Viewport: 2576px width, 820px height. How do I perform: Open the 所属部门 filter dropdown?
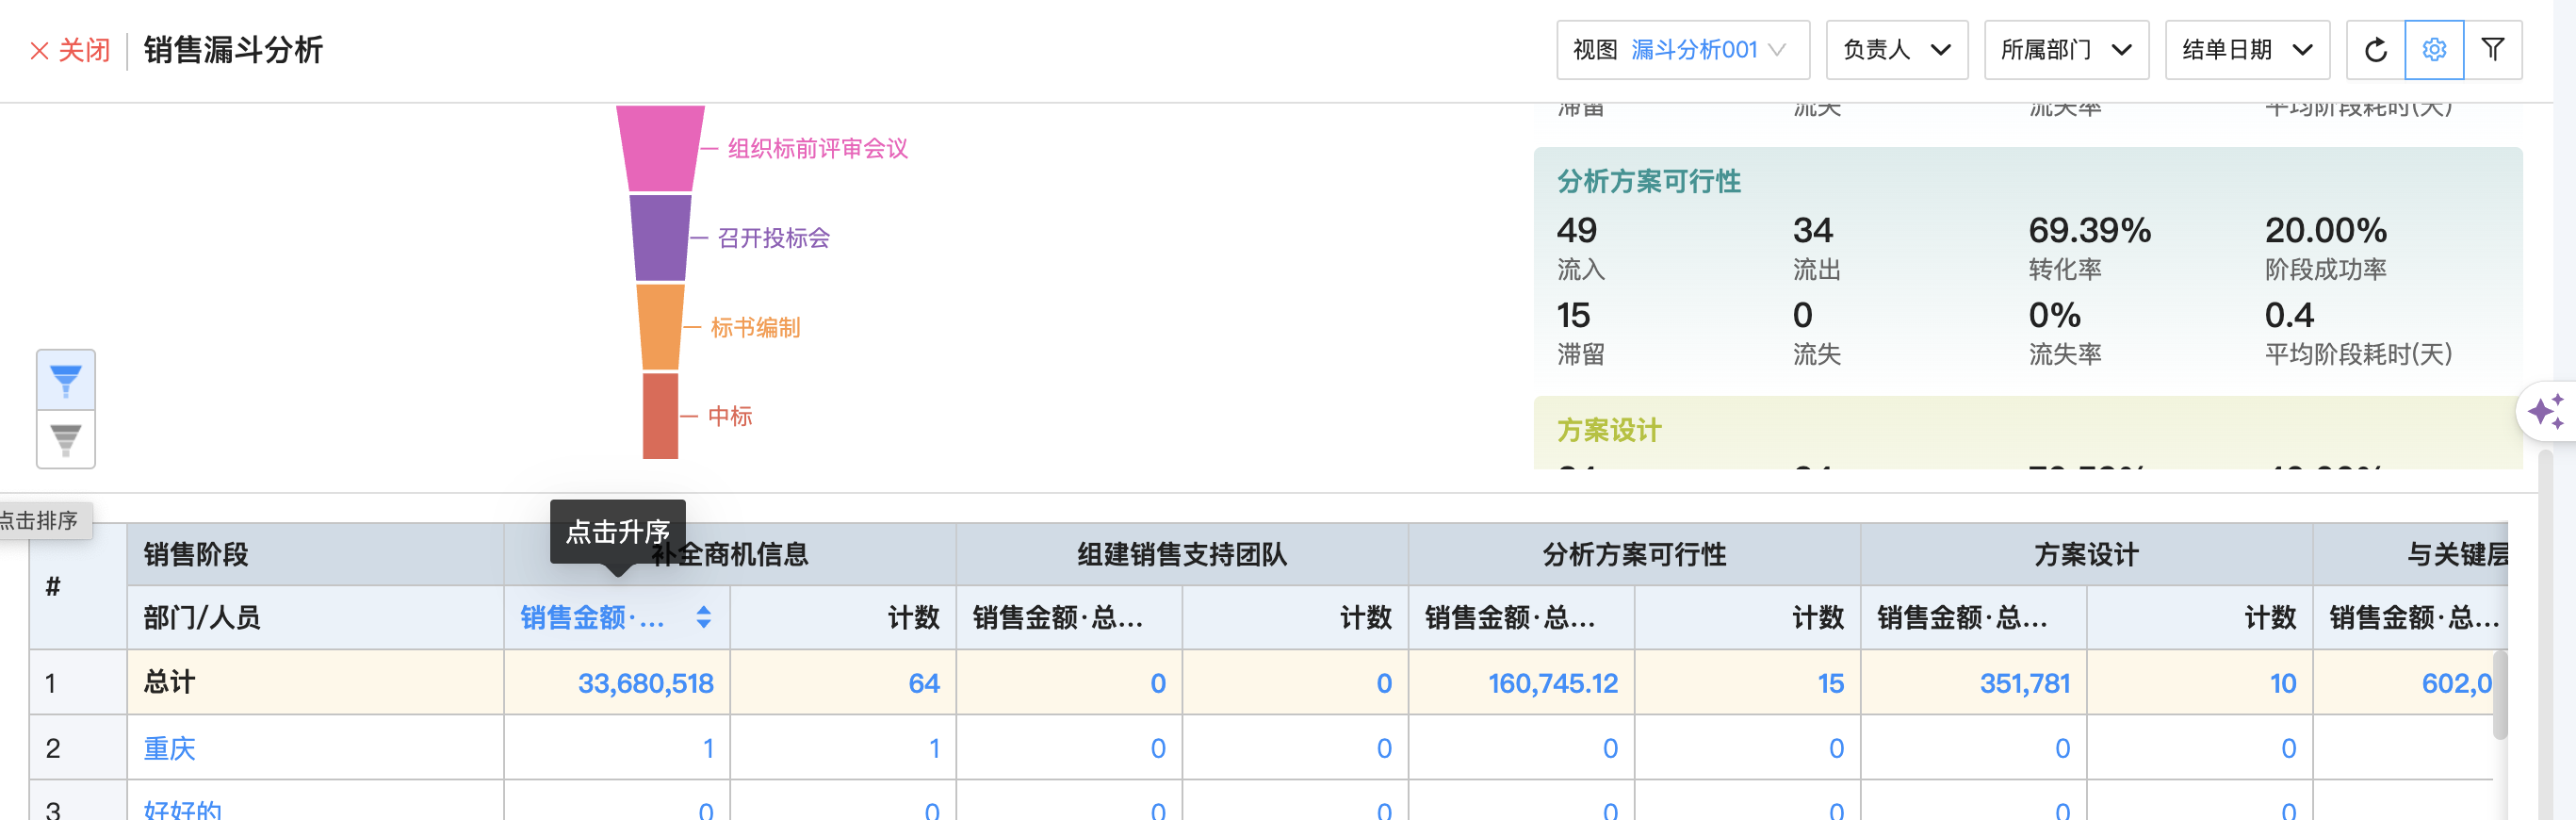click(2065, 50)
